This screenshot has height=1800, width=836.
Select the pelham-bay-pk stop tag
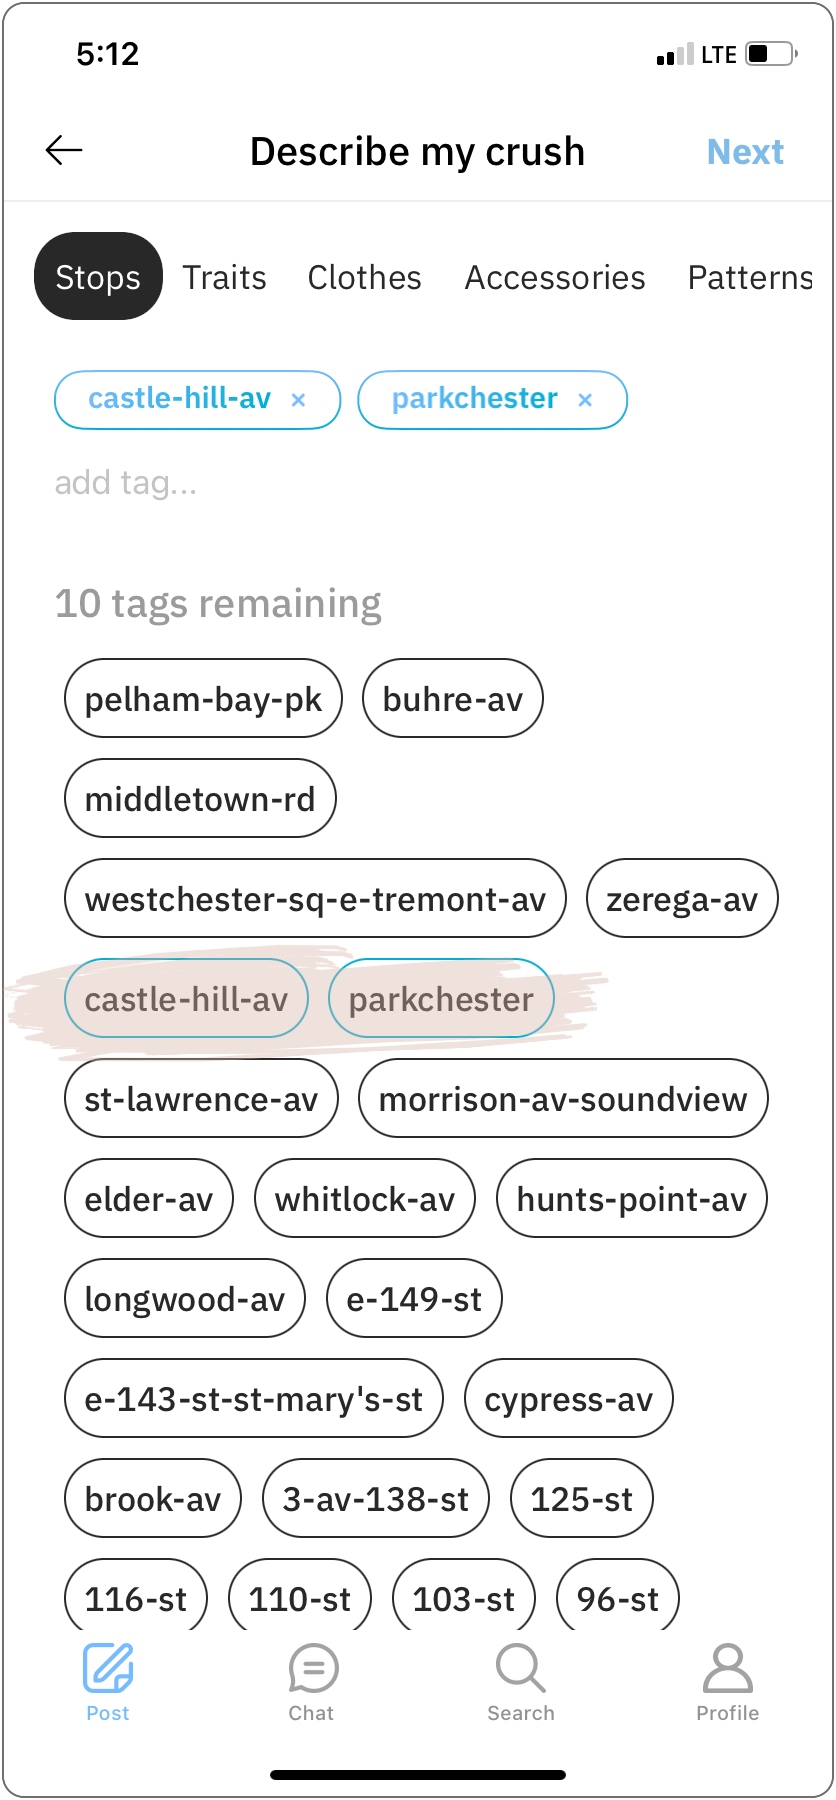click(x=203, y=699)
